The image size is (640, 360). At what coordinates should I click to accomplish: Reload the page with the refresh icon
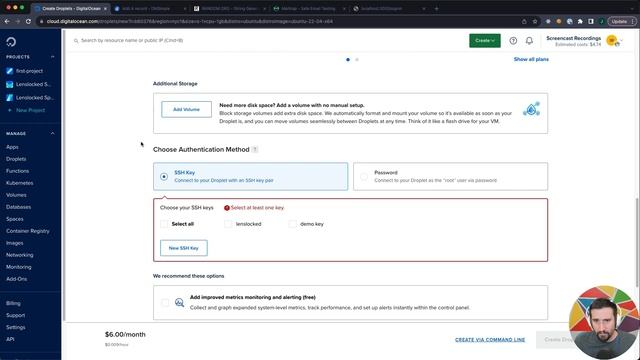28,21
